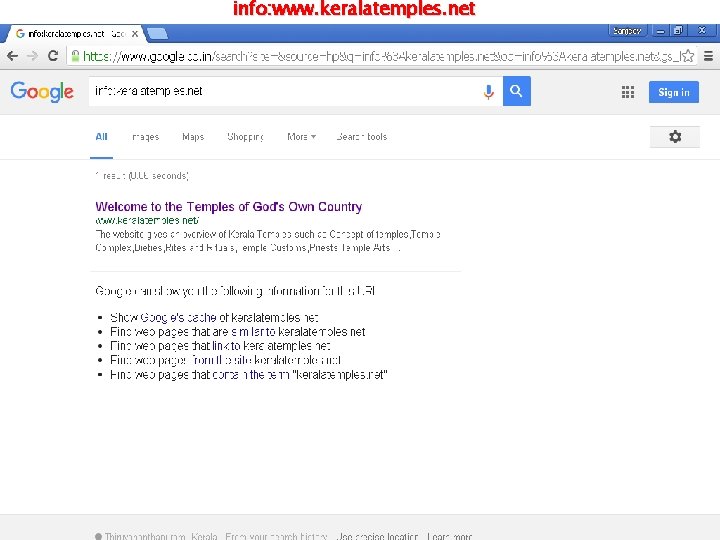Restore down the Chrome window

click(678, 31)
